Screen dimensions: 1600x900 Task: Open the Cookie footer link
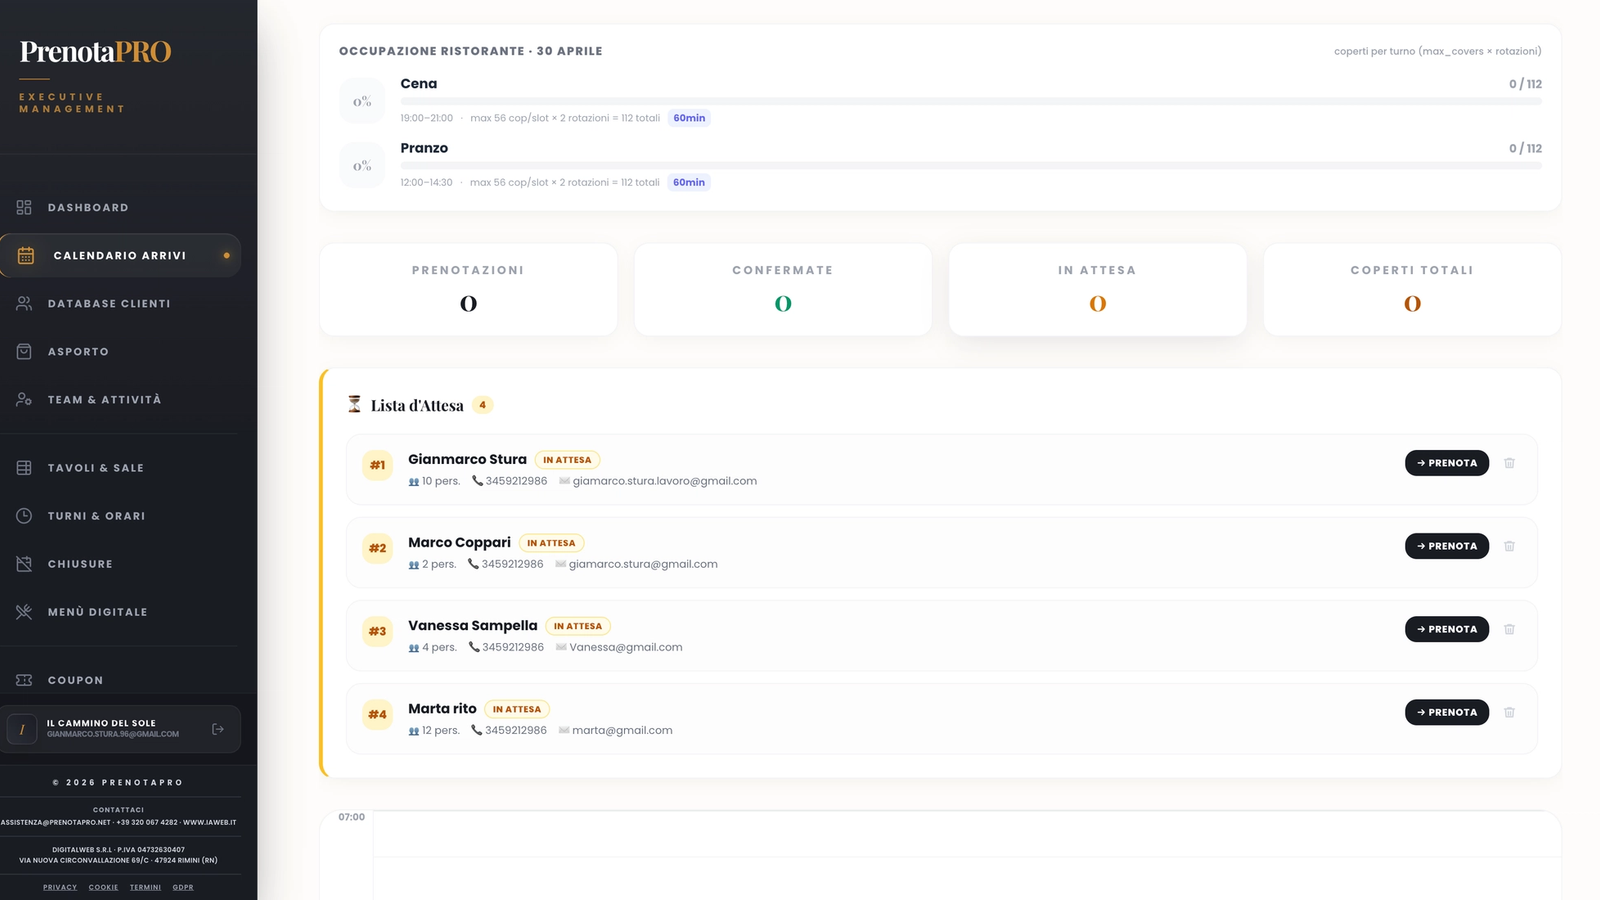tap(103, 887)
